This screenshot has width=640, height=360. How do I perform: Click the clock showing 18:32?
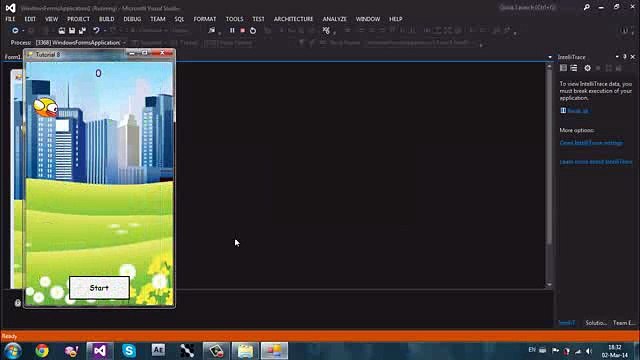(x=614, y=347)
